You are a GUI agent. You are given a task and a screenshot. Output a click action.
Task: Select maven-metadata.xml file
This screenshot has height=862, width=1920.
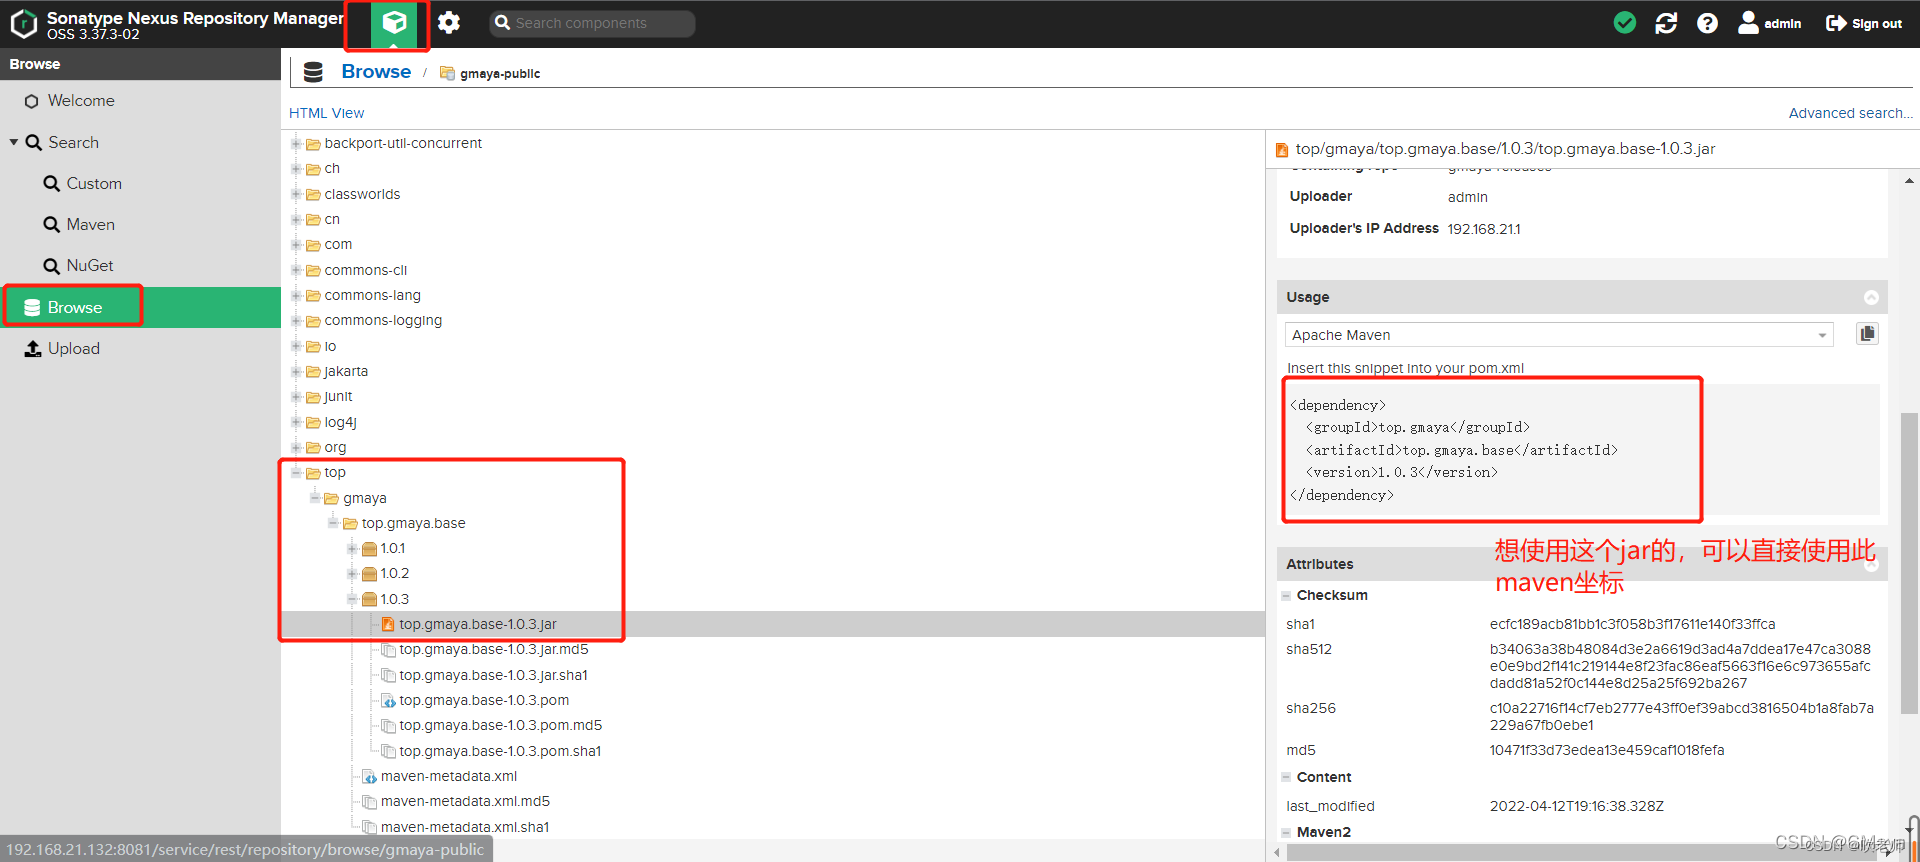449,776
